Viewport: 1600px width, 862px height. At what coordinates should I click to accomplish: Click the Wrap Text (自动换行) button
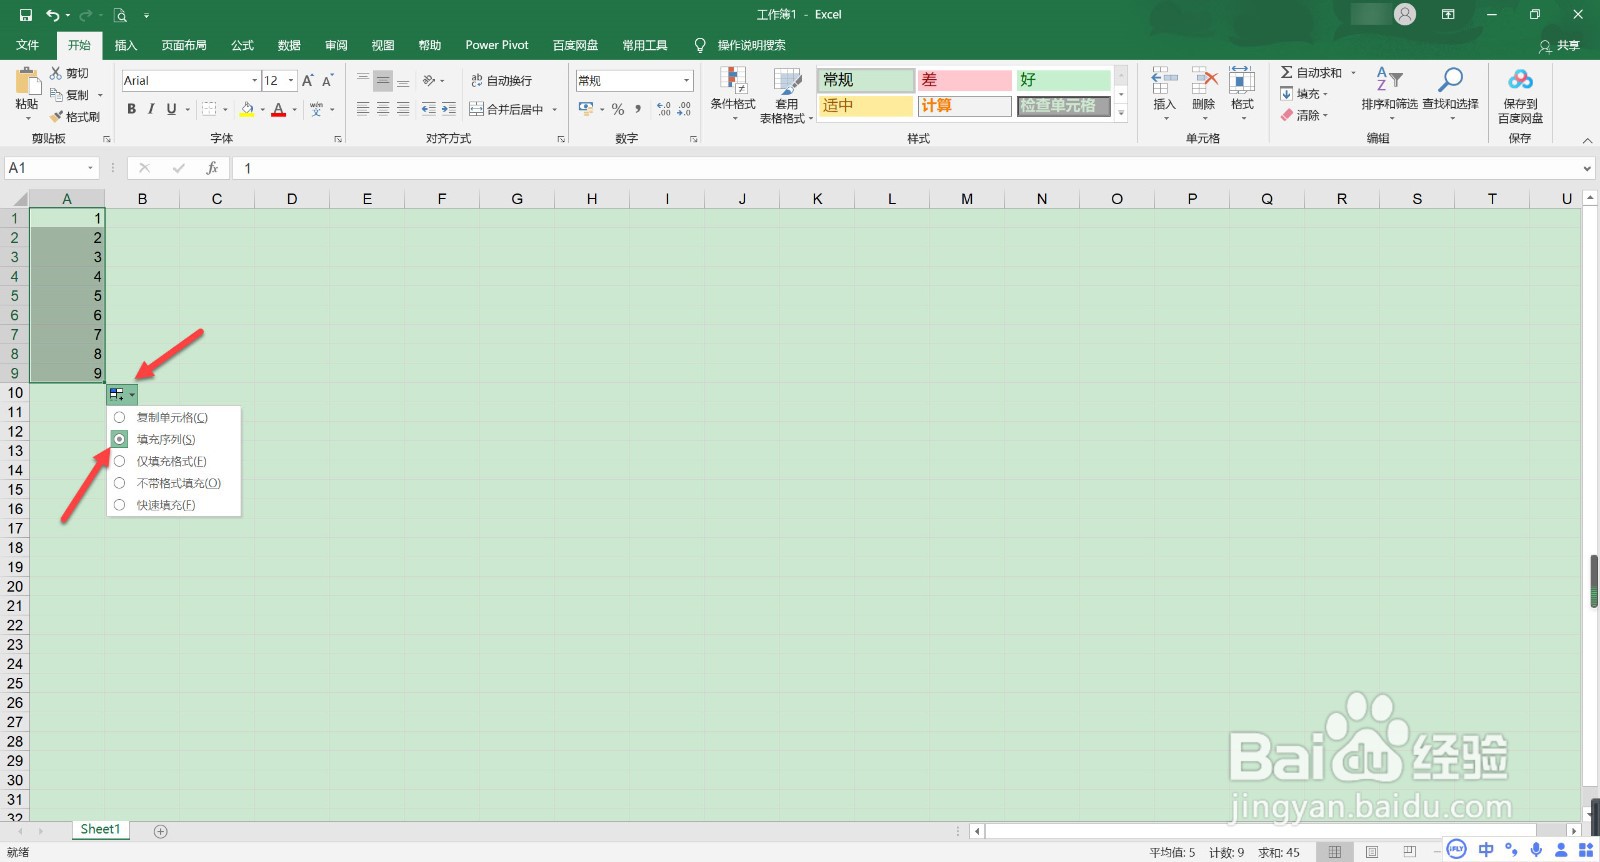[502, 80]
